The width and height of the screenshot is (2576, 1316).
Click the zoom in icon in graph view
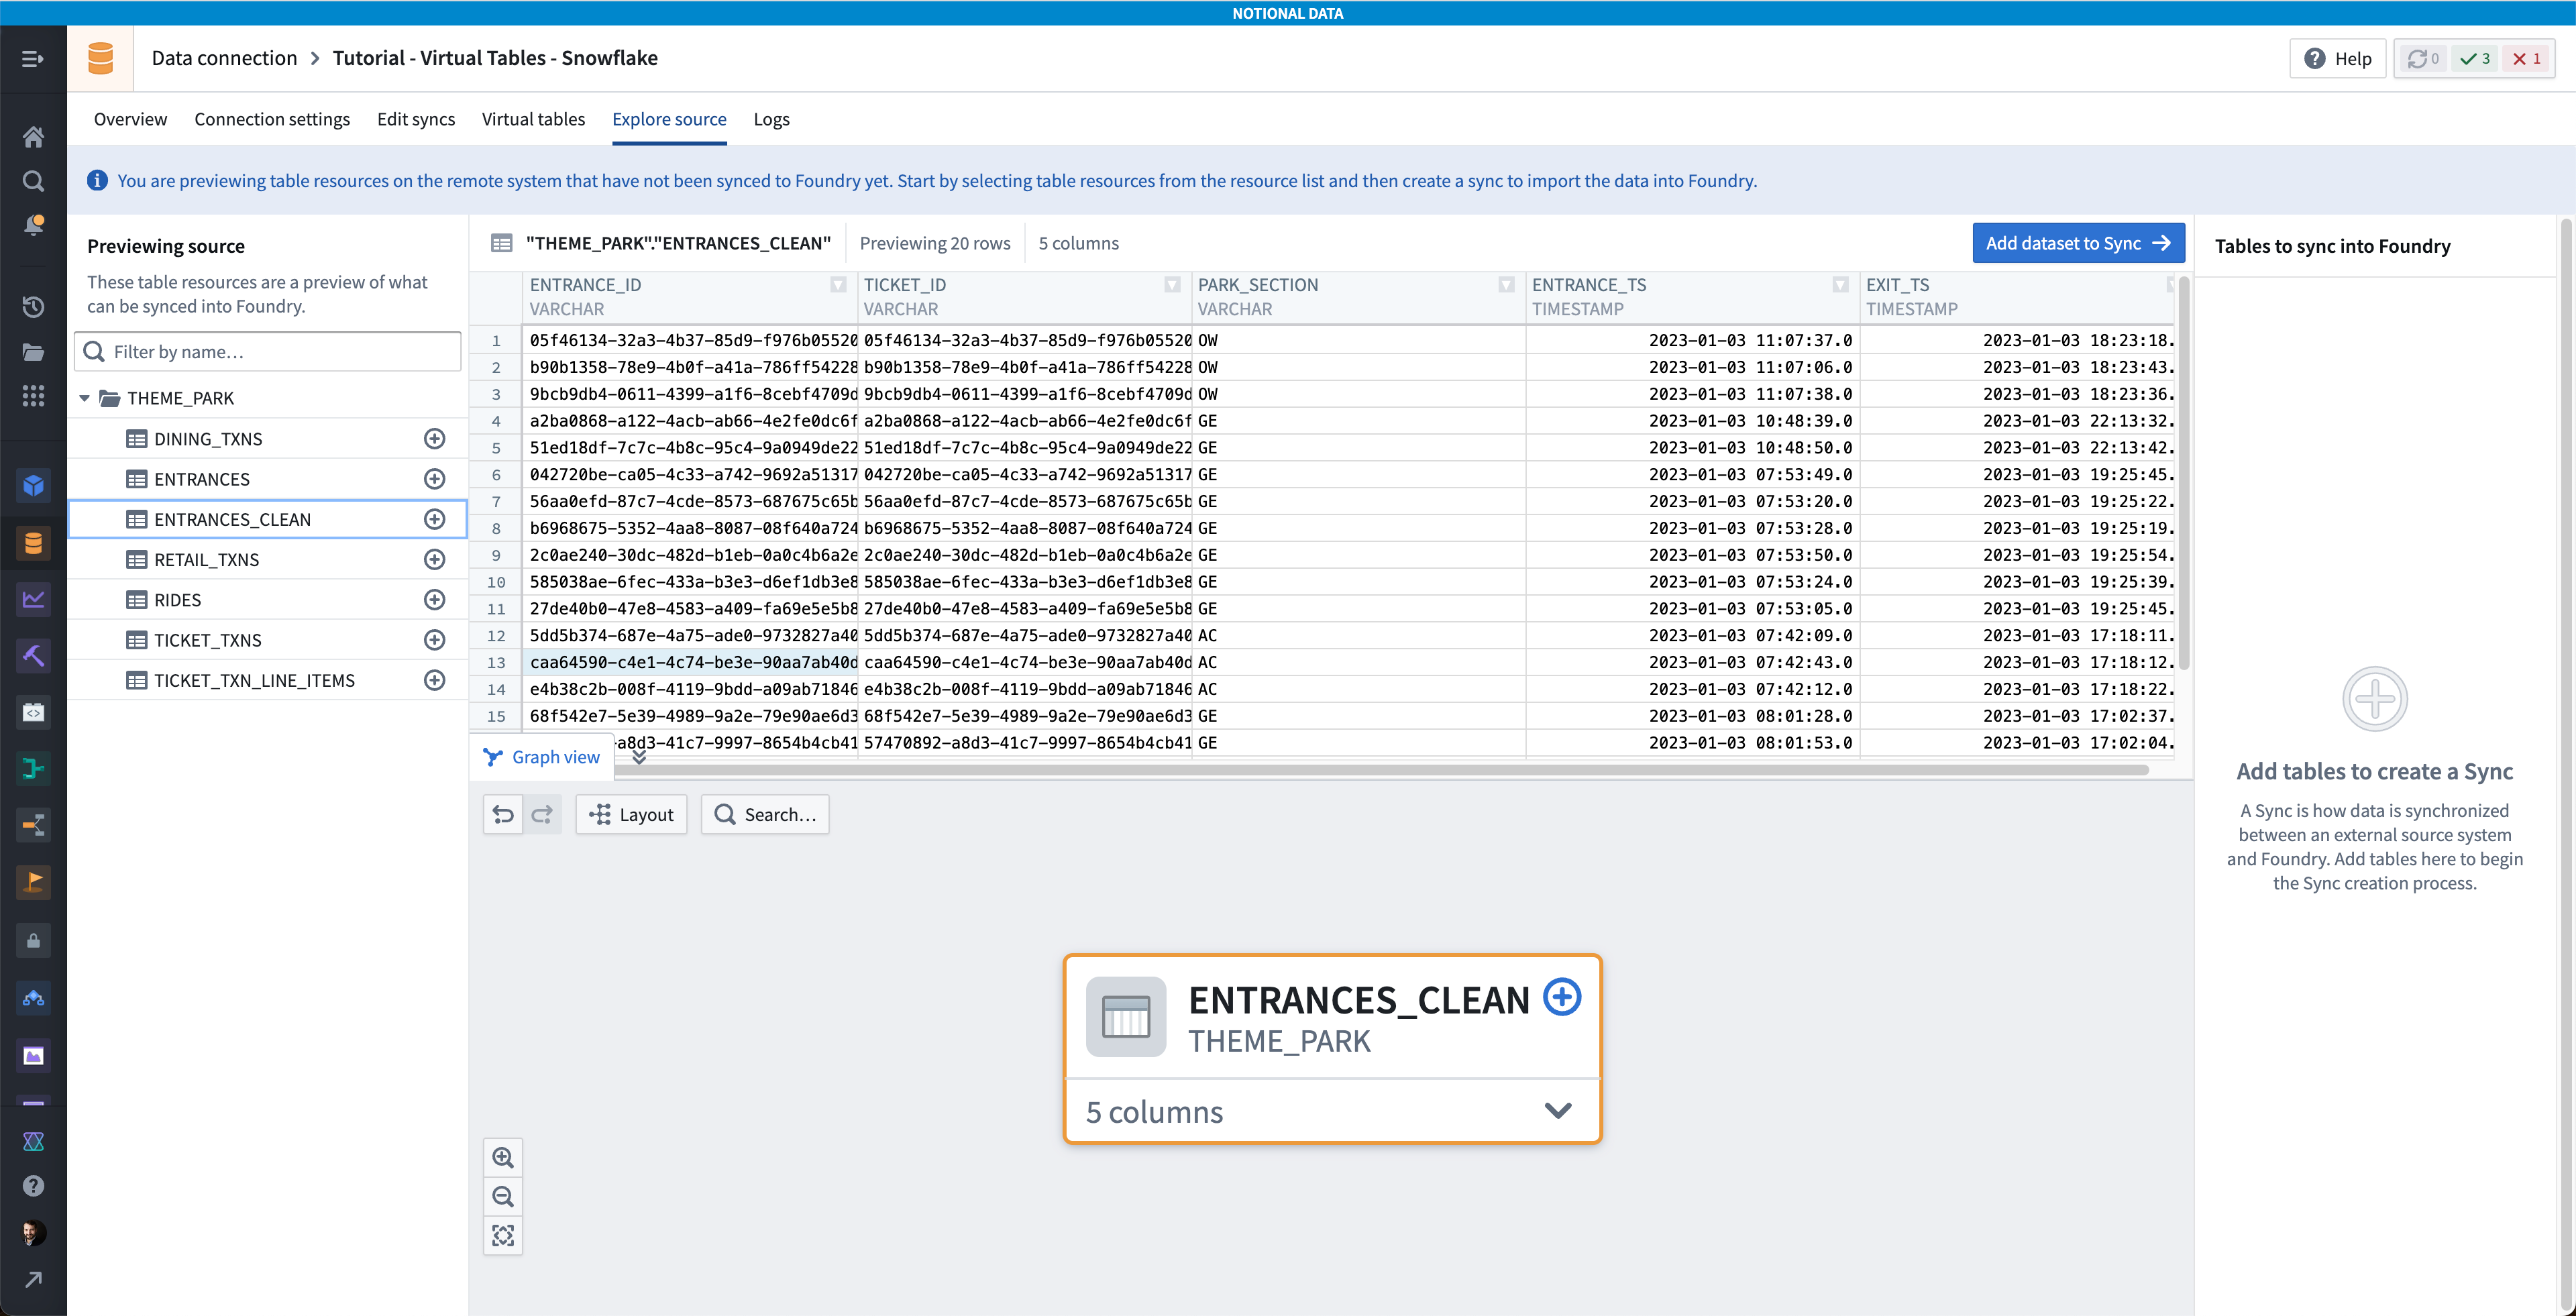pos(503,1157)
